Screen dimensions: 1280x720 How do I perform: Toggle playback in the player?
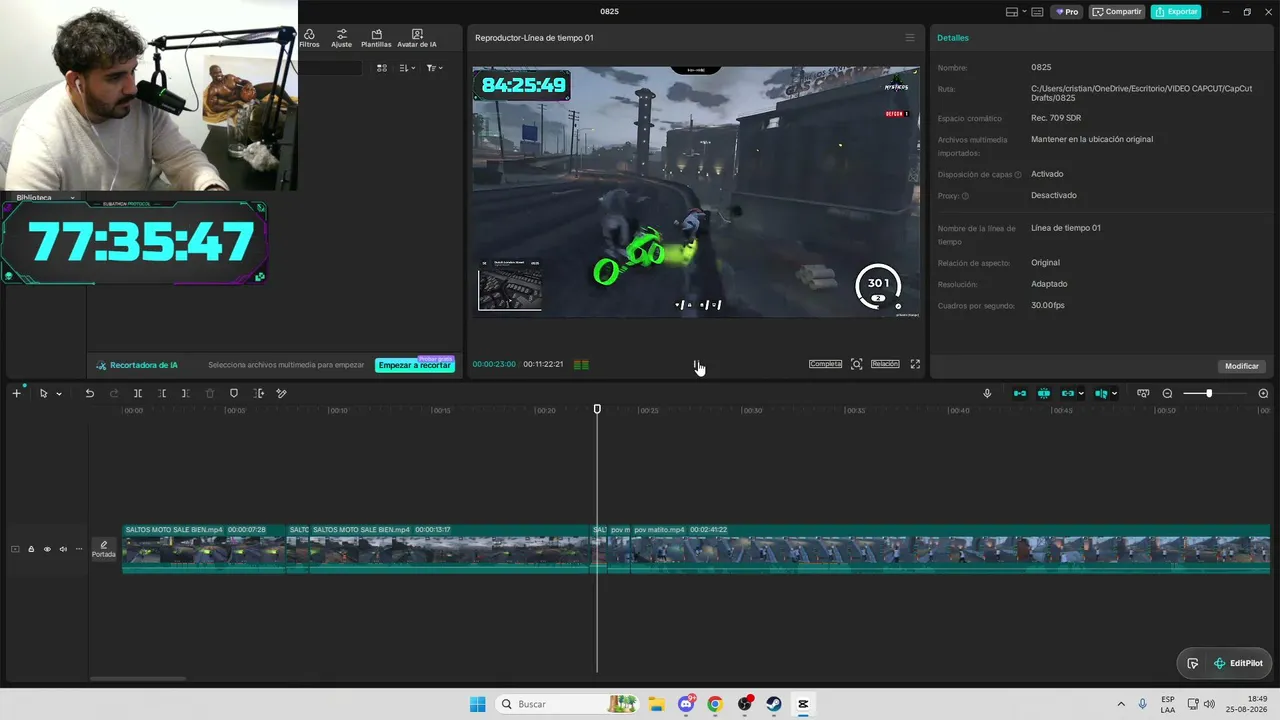696,365
